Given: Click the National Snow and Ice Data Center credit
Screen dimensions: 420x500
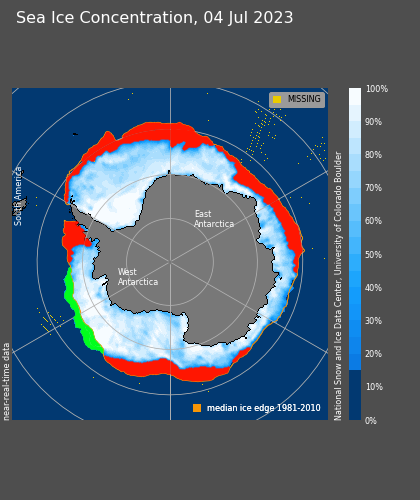Looking at the screenshot, I should click(338, 286).
